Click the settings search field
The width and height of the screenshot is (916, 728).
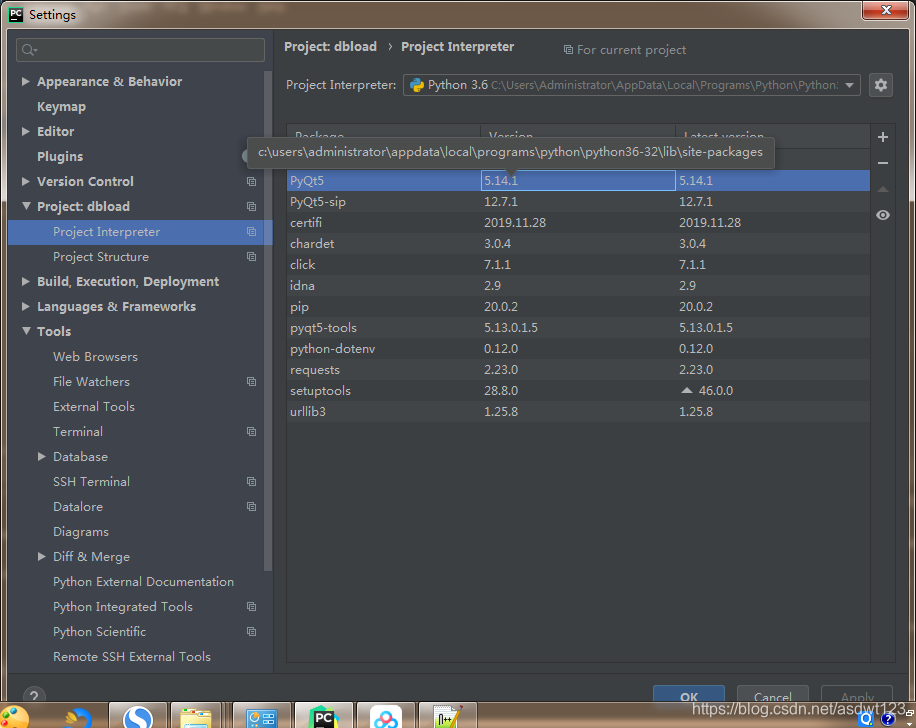[x=140, y=50]
